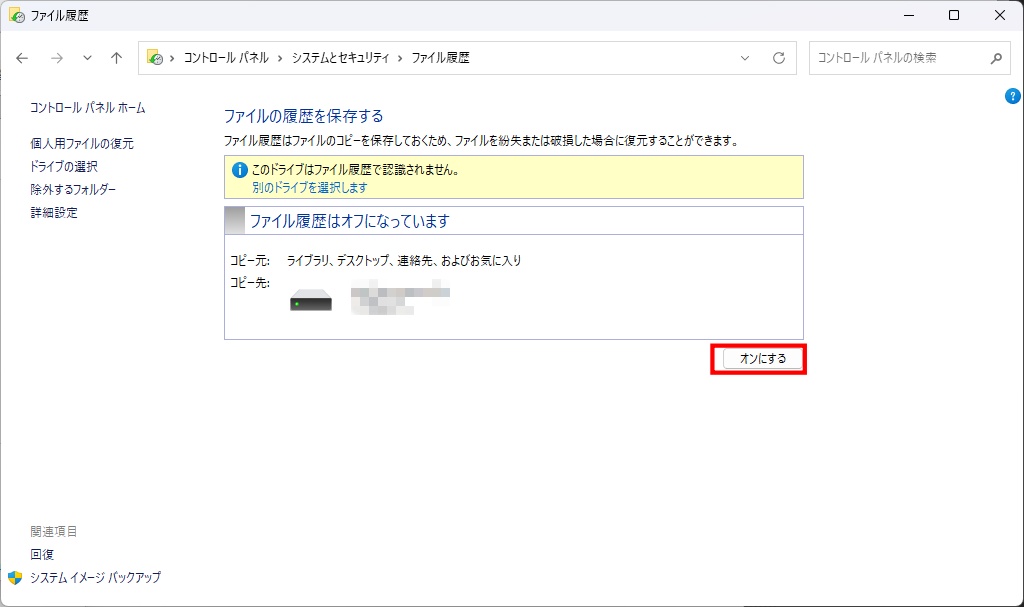Click the destination drive icon
Image resolution: width=1024 pixels, height=607 pixels.
[x=311, y=300]
